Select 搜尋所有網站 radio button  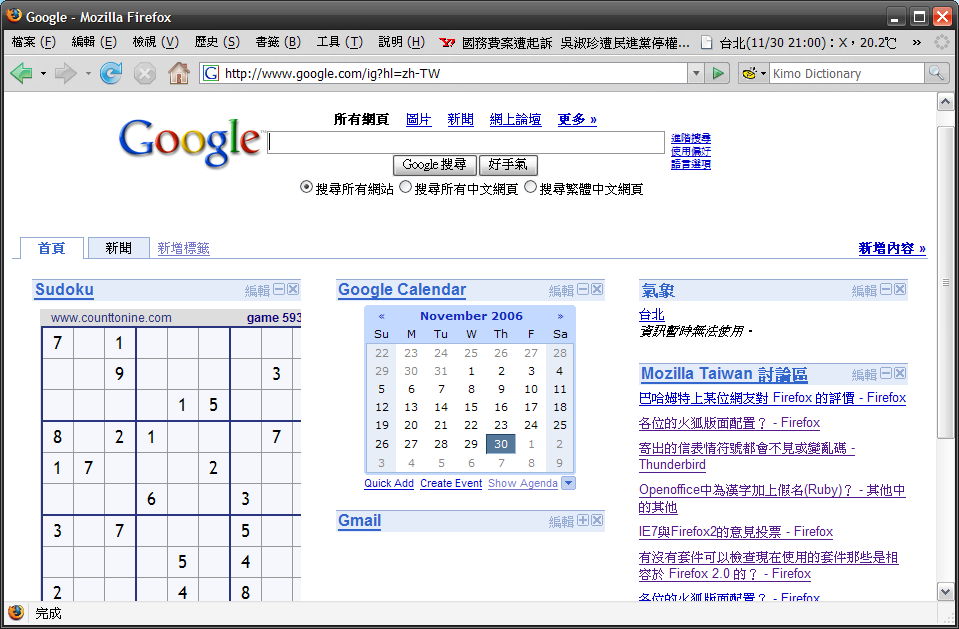click(x=307, y=187)
